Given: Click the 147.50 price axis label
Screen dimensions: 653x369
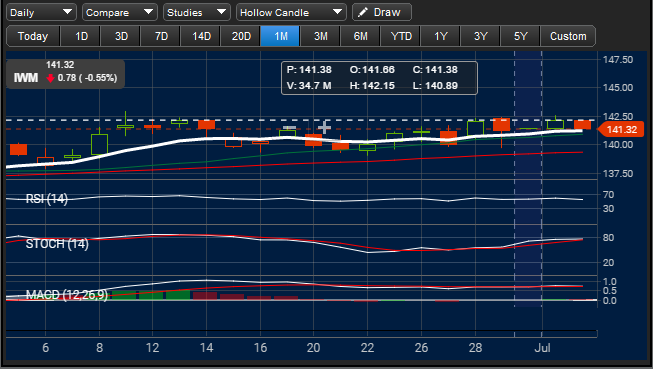Looking at the screenshot, I should pyautogui.click(x=618, y=60).
